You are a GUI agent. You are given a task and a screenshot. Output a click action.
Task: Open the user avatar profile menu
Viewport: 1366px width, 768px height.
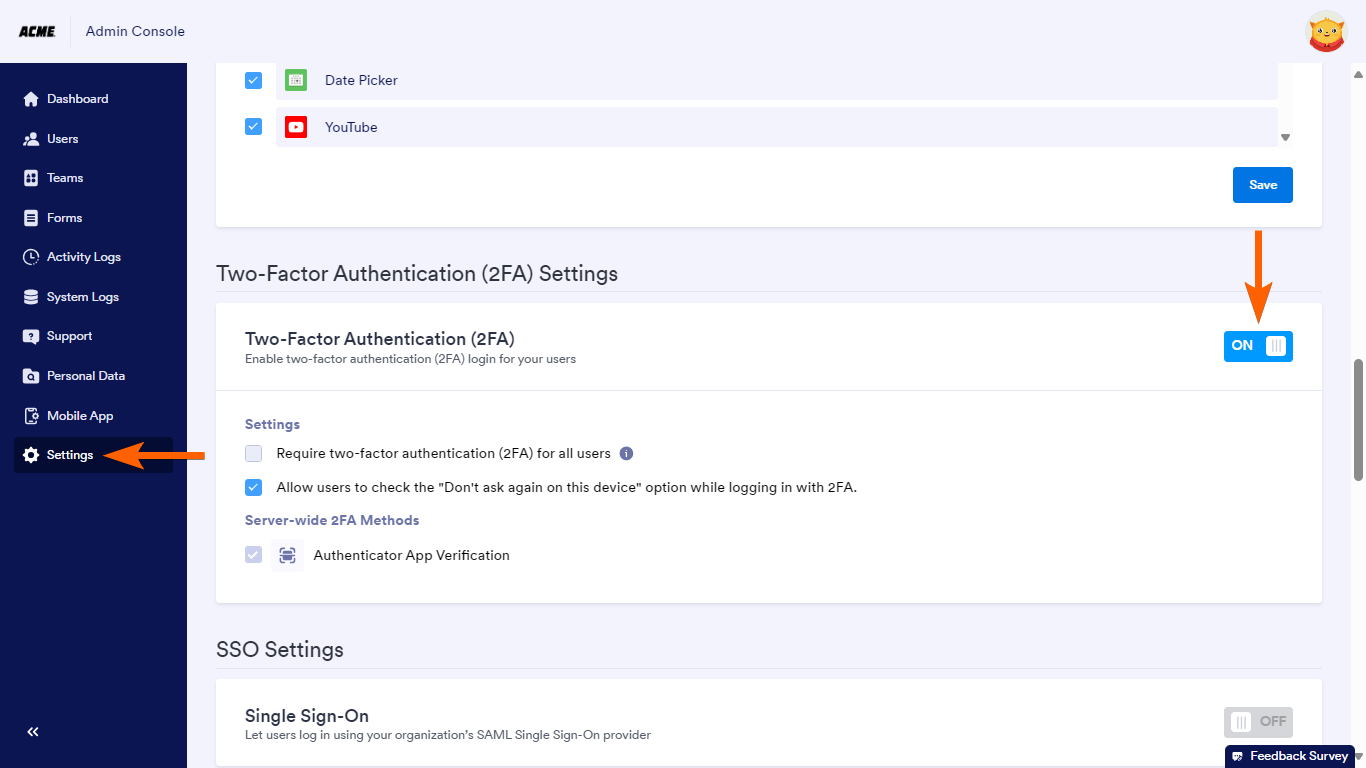pyautogui.click(x=1327, y=32)
